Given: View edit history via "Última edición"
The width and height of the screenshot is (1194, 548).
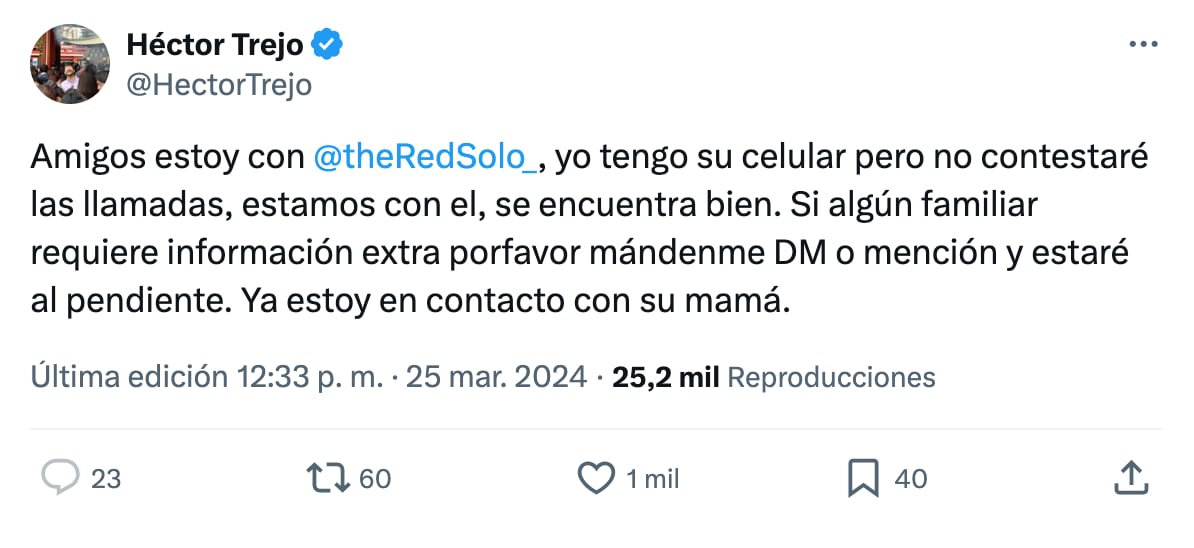Looking at the screenshot, I should pyautogui.click(x=130, y=377).
